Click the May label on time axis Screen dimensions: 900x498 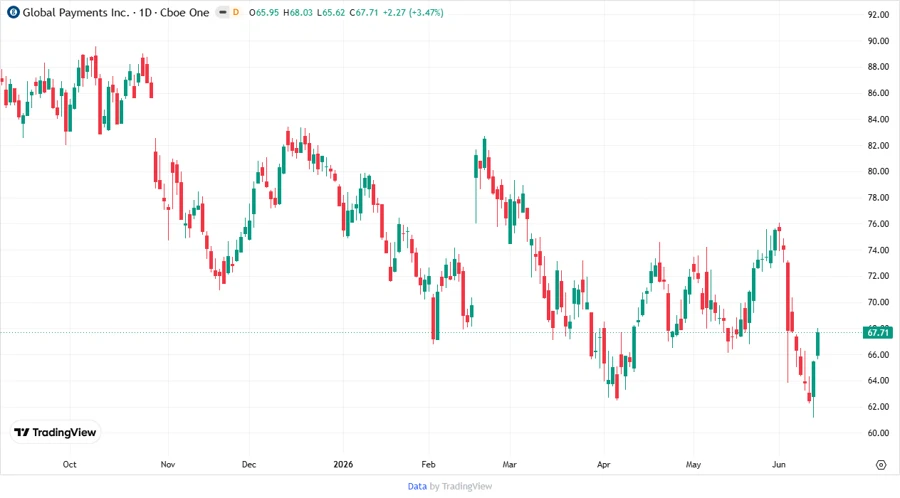693,465
